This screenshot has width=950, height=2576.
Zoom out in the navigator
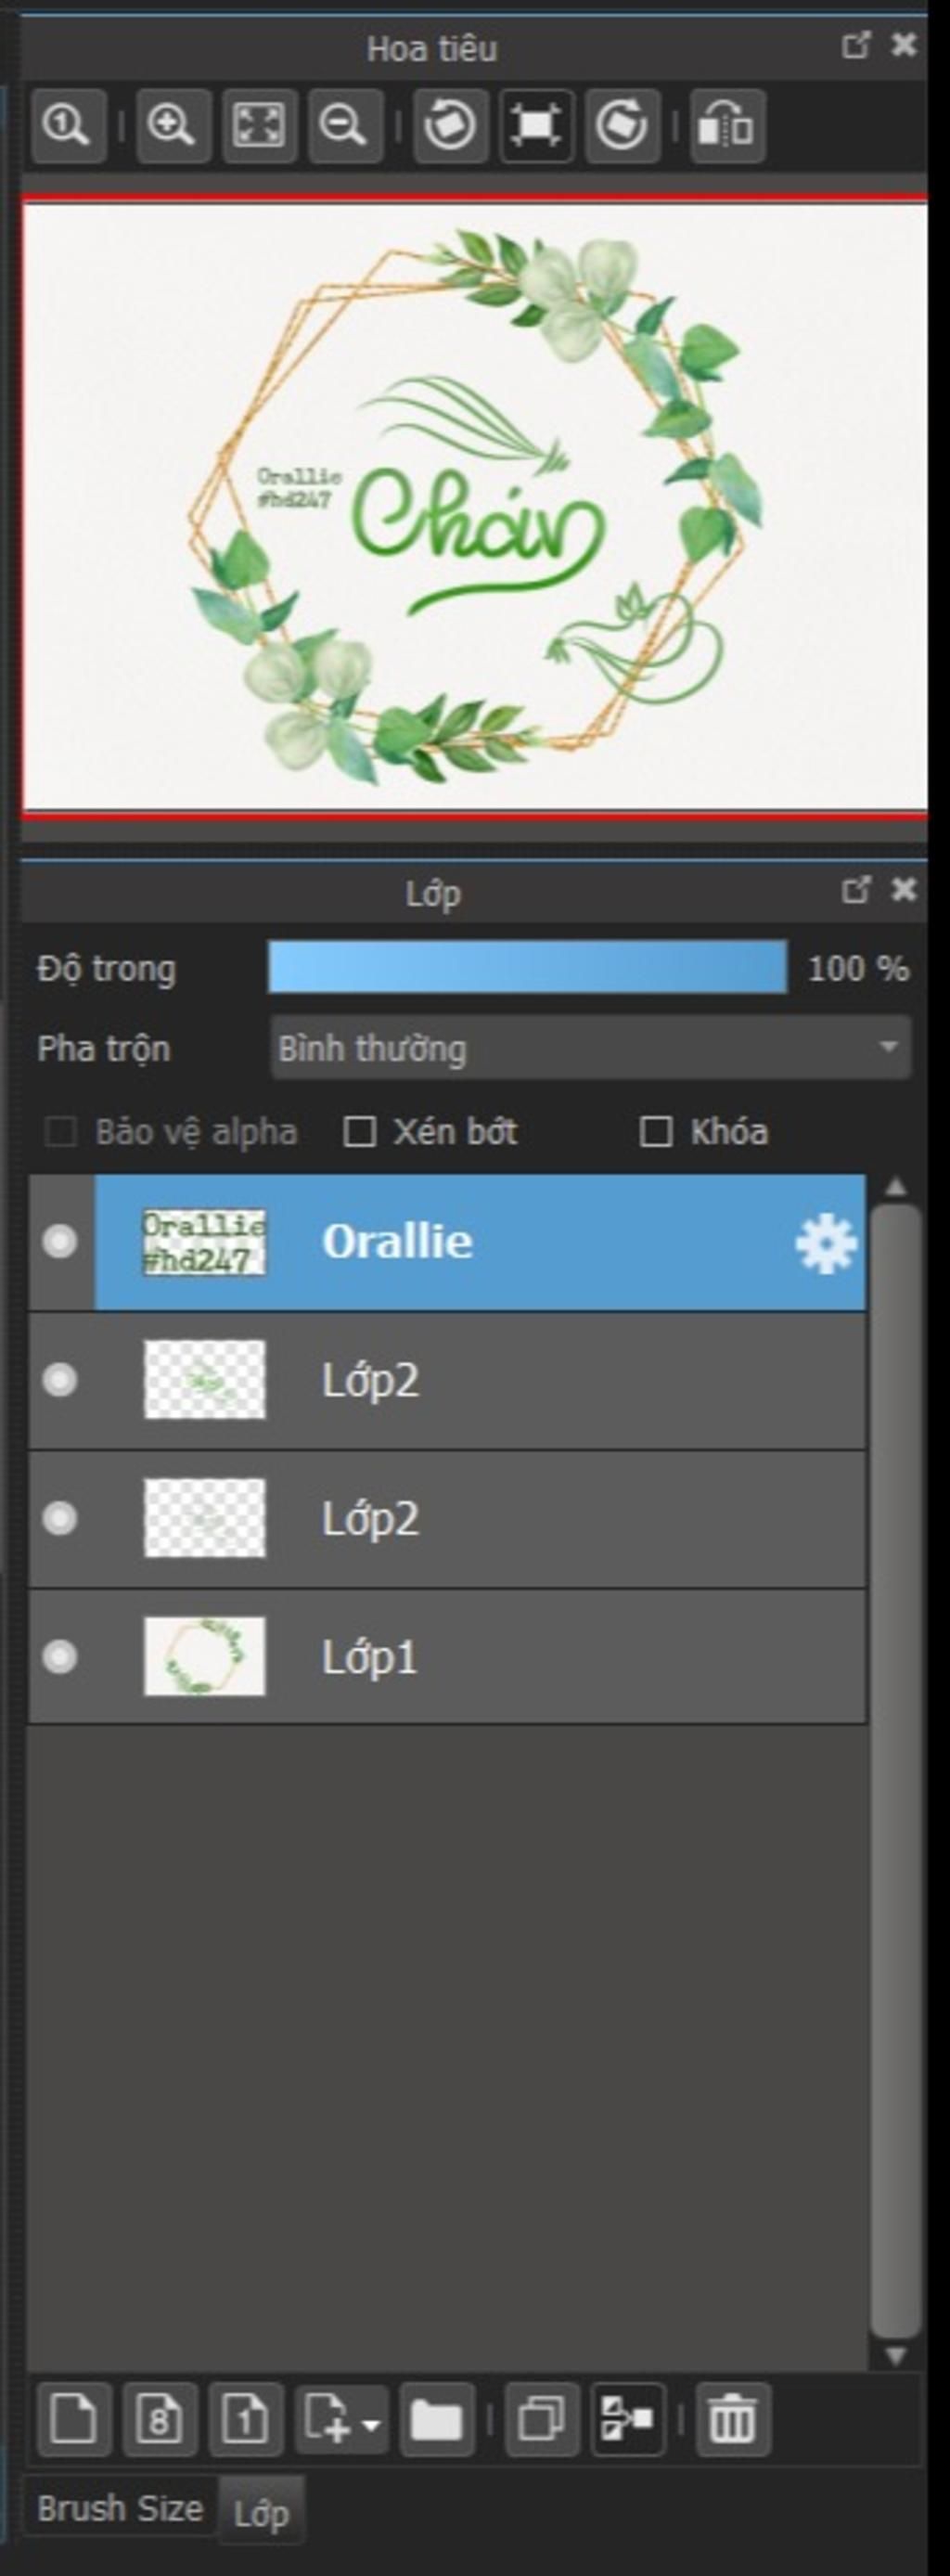pyautogui.click(x=345, y=126)
